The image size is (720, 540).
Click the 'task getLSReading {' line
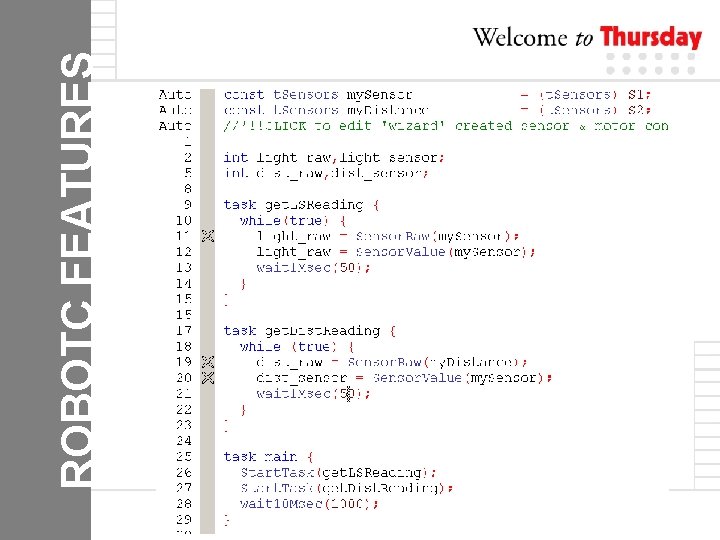pos(301,205)
